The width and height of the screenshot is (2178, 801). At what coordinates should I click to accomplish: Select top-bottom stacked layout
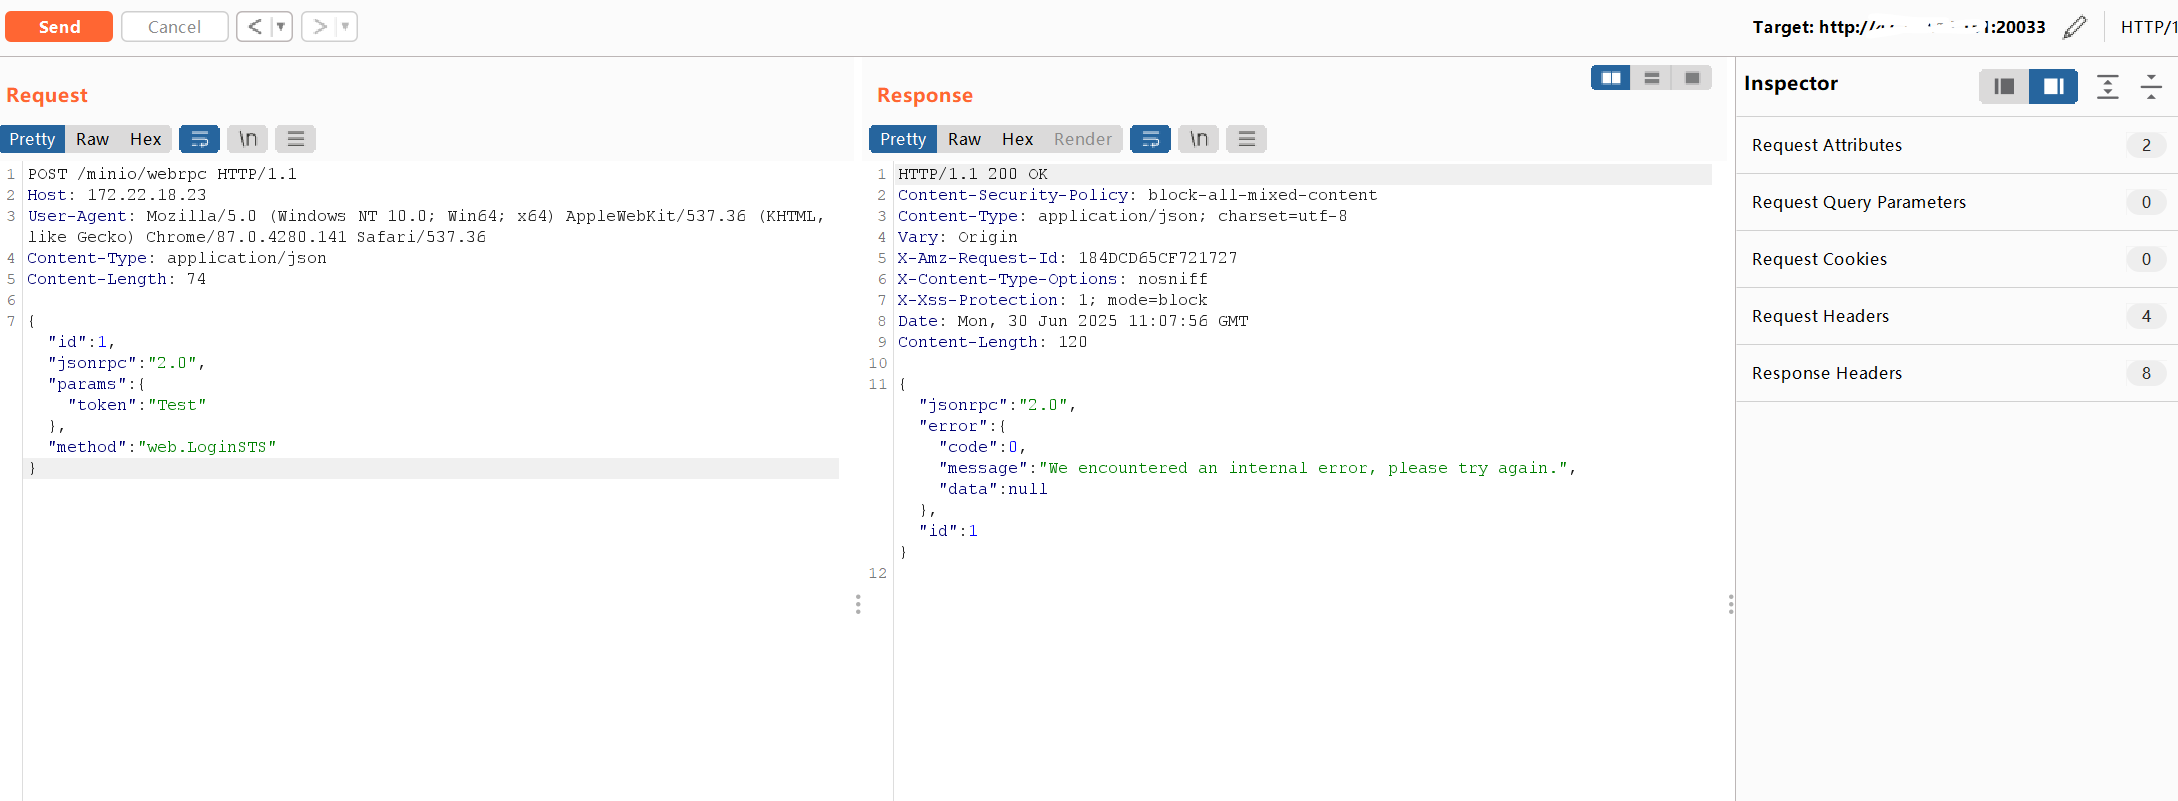(1651, 78)
